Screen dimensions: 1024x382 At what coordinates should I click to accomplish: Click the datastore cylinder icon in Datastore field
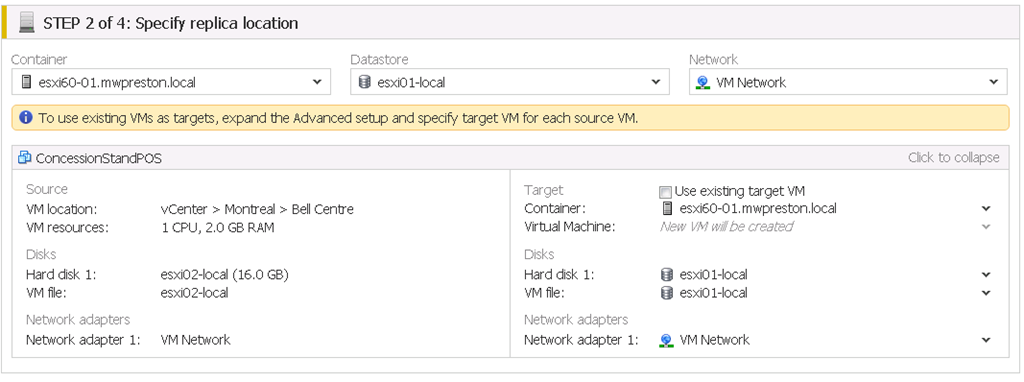(365, 82)
